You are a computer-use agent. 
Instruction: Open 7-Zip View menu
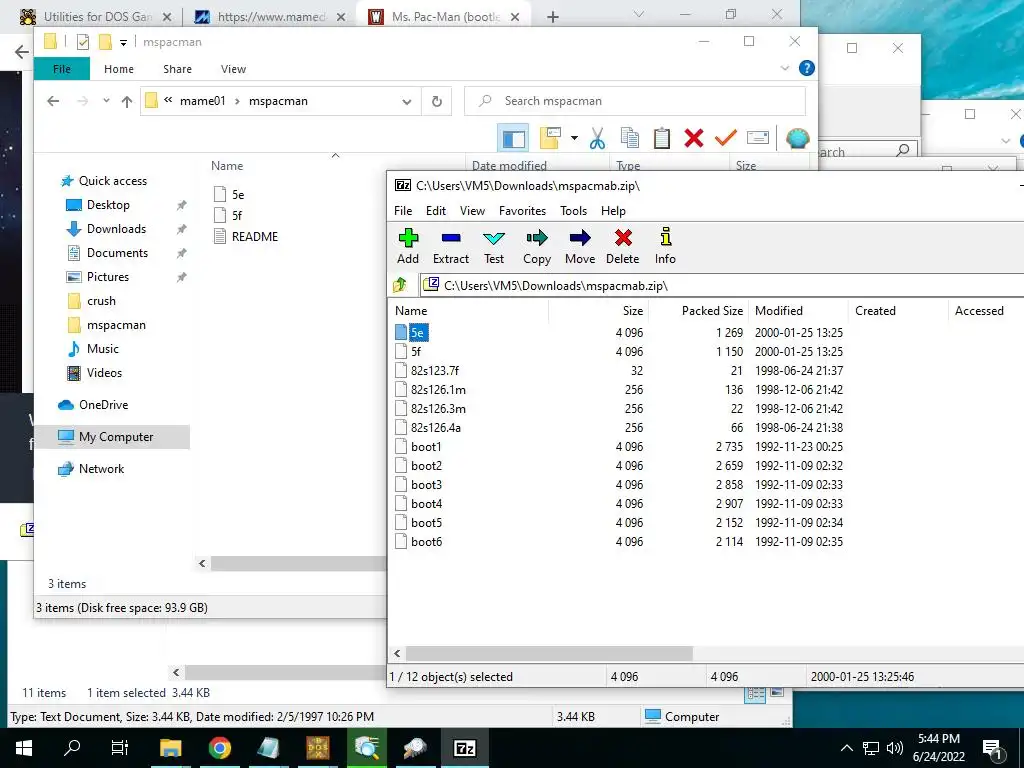click(472, 210)
